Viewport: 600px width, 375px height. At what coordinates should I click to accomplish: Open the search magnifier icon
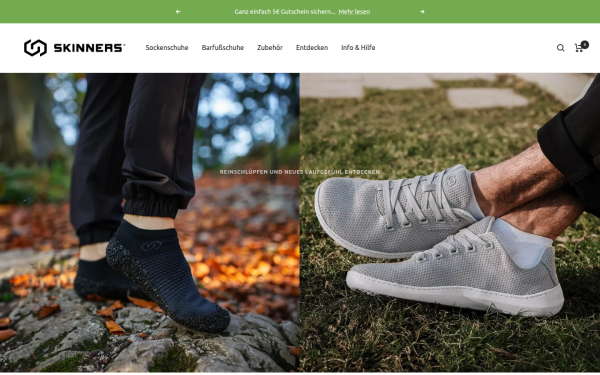pyautogui.click(x=560, y=48)
